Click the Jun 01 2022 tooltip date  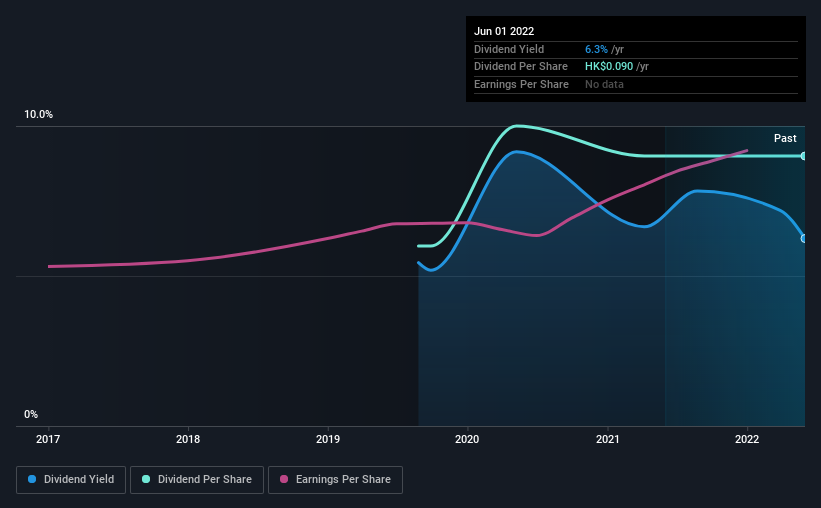click(x=504, y=31)
